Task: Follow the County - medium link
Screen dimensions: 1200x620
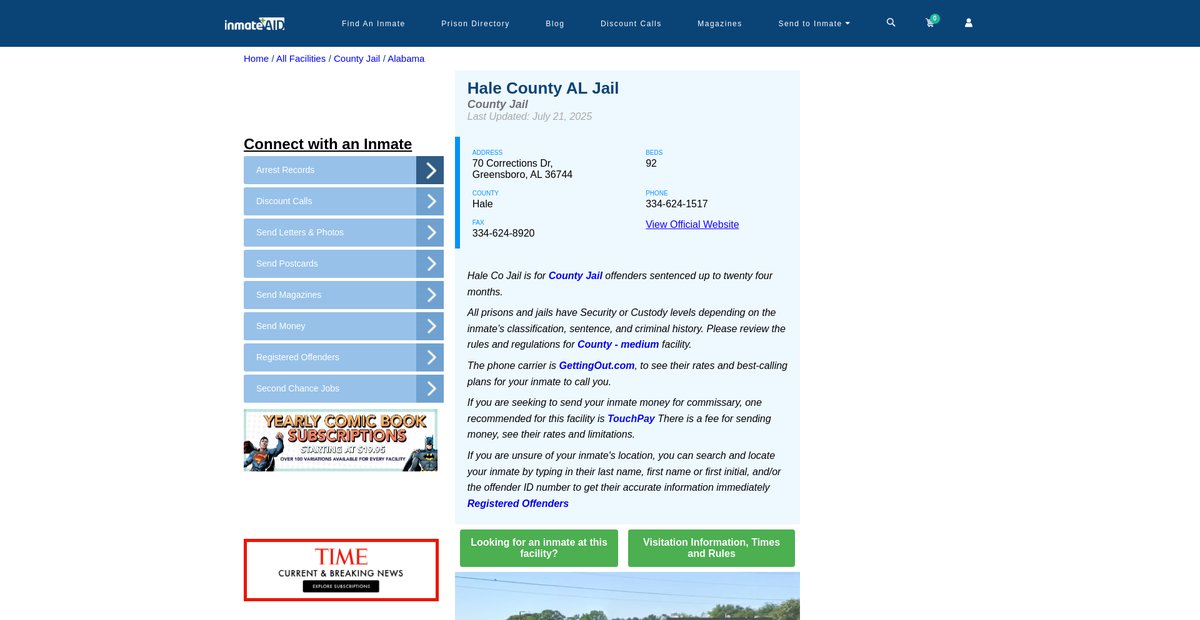Action: click(x=618, y=344)
